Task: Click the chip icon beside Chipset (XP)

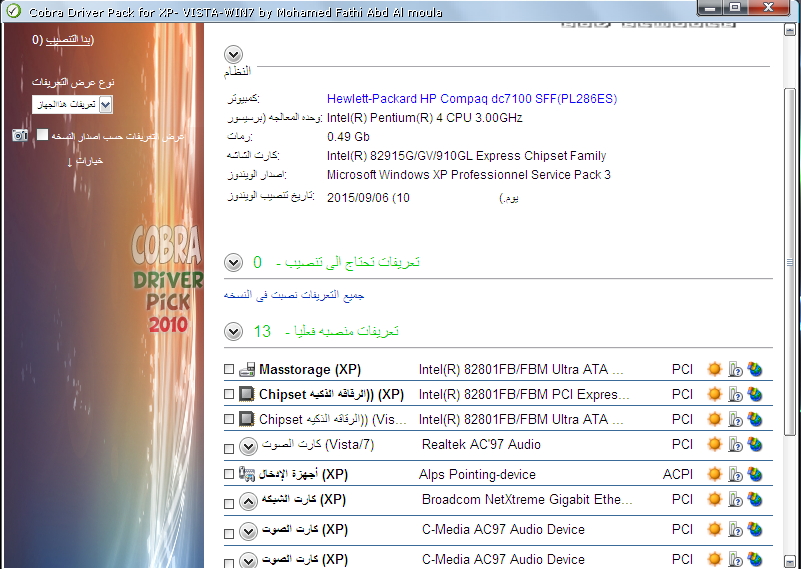Action: tap(247, 394)
